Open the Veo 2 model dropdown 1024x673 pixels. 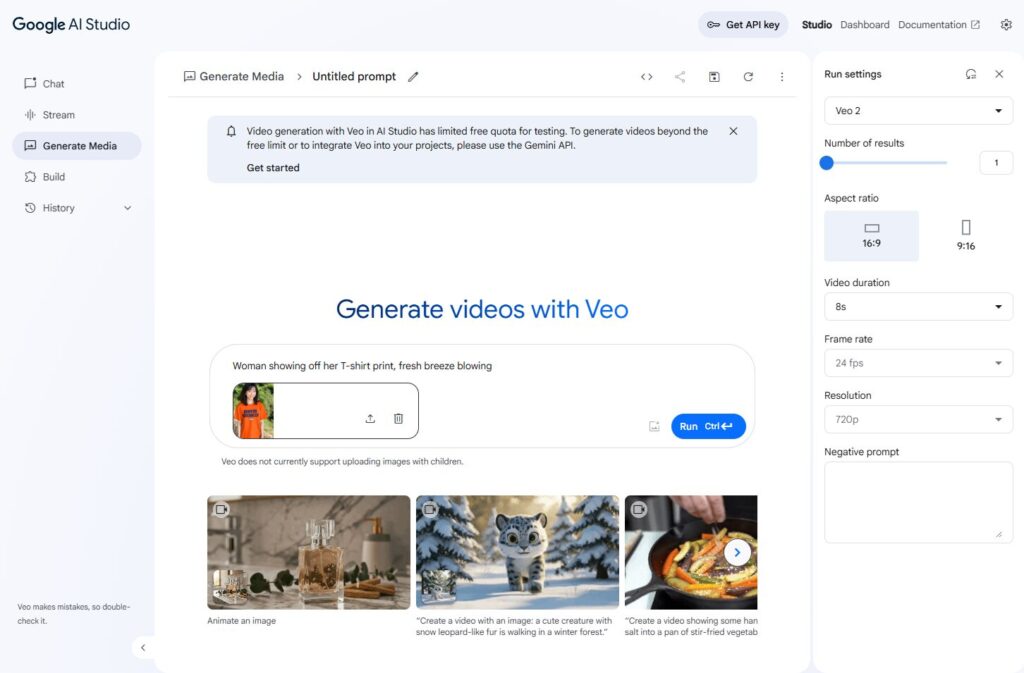[x=918, y=110]
